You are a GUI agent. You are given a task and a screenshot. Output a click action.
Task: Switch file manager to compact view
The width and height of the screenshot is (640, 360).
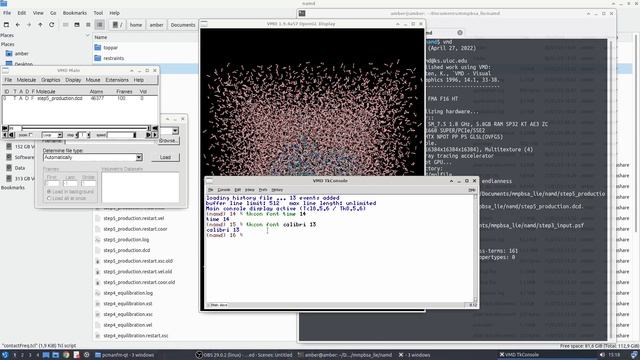pos(88,25)
